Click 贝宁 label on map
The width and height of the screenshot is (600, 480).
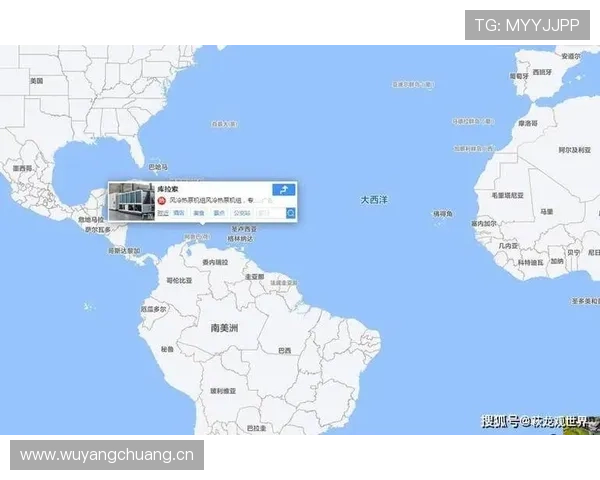click(x=574, y=253)
